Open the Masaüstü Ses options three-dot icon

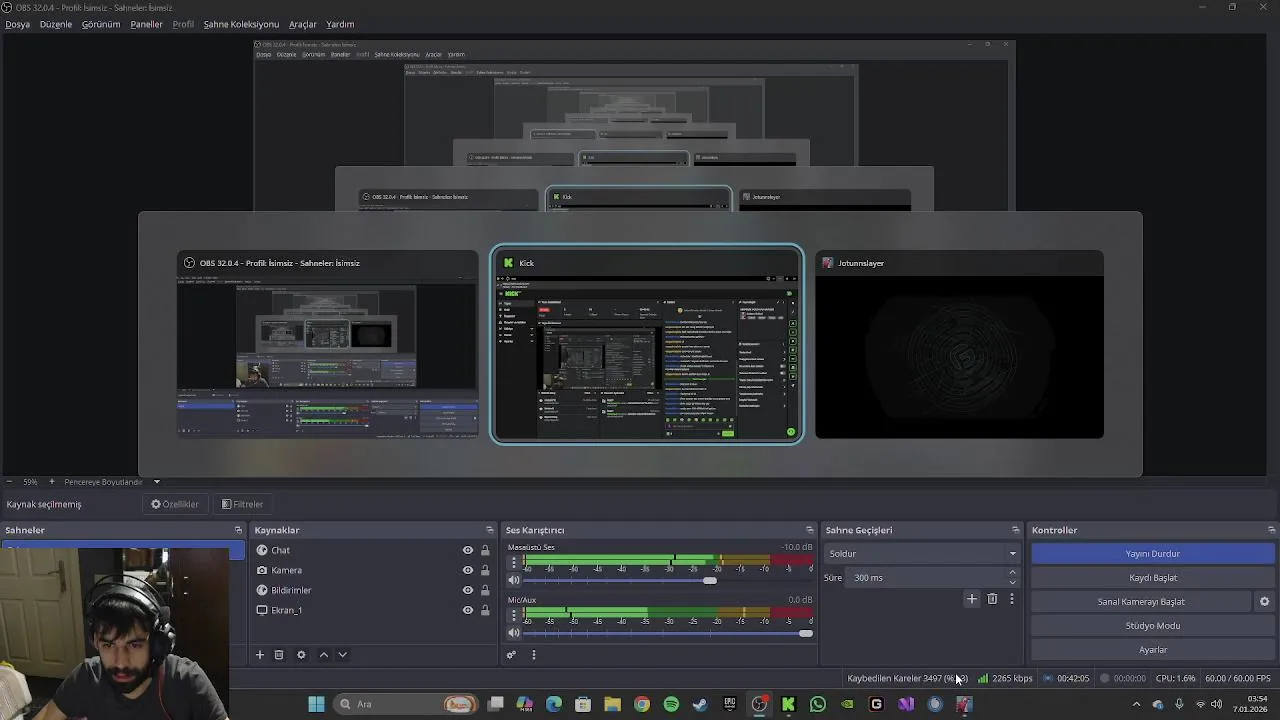pyautogui.click(x=514, y=563)
